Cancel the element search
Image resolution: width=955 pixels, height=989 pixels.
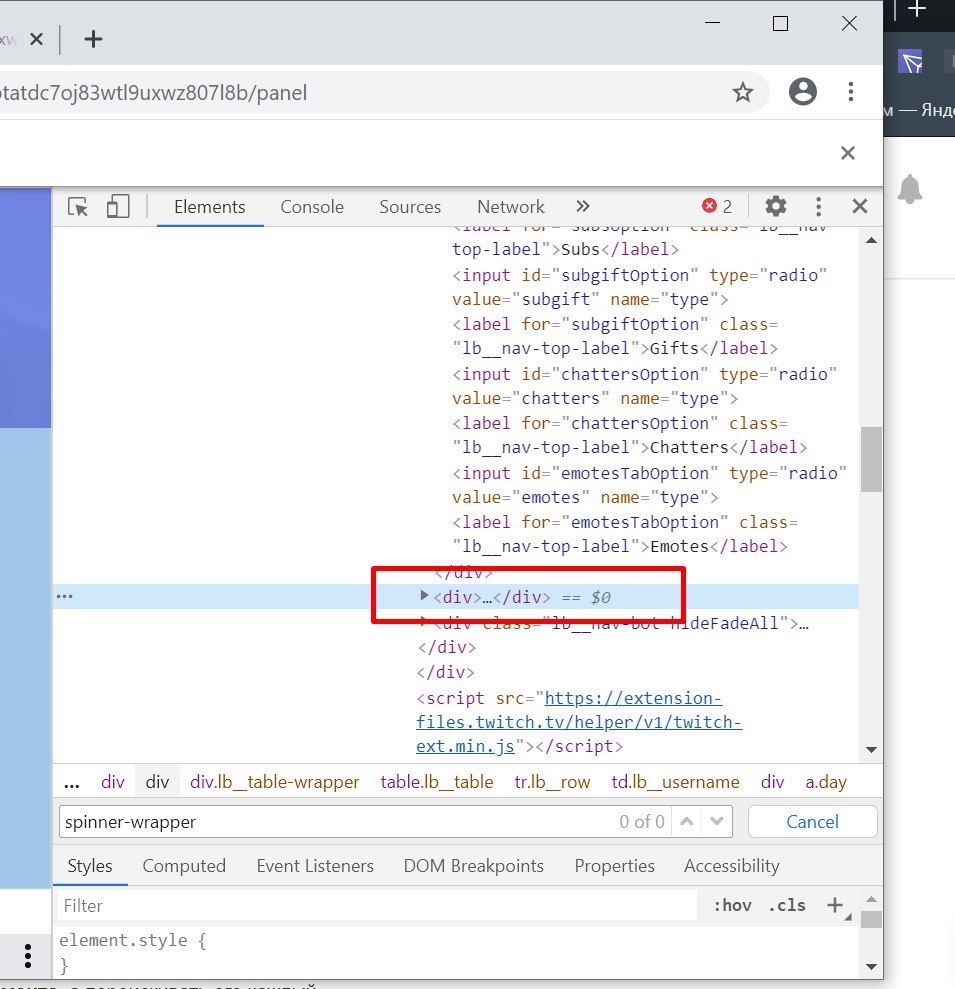tap(812, 822)
